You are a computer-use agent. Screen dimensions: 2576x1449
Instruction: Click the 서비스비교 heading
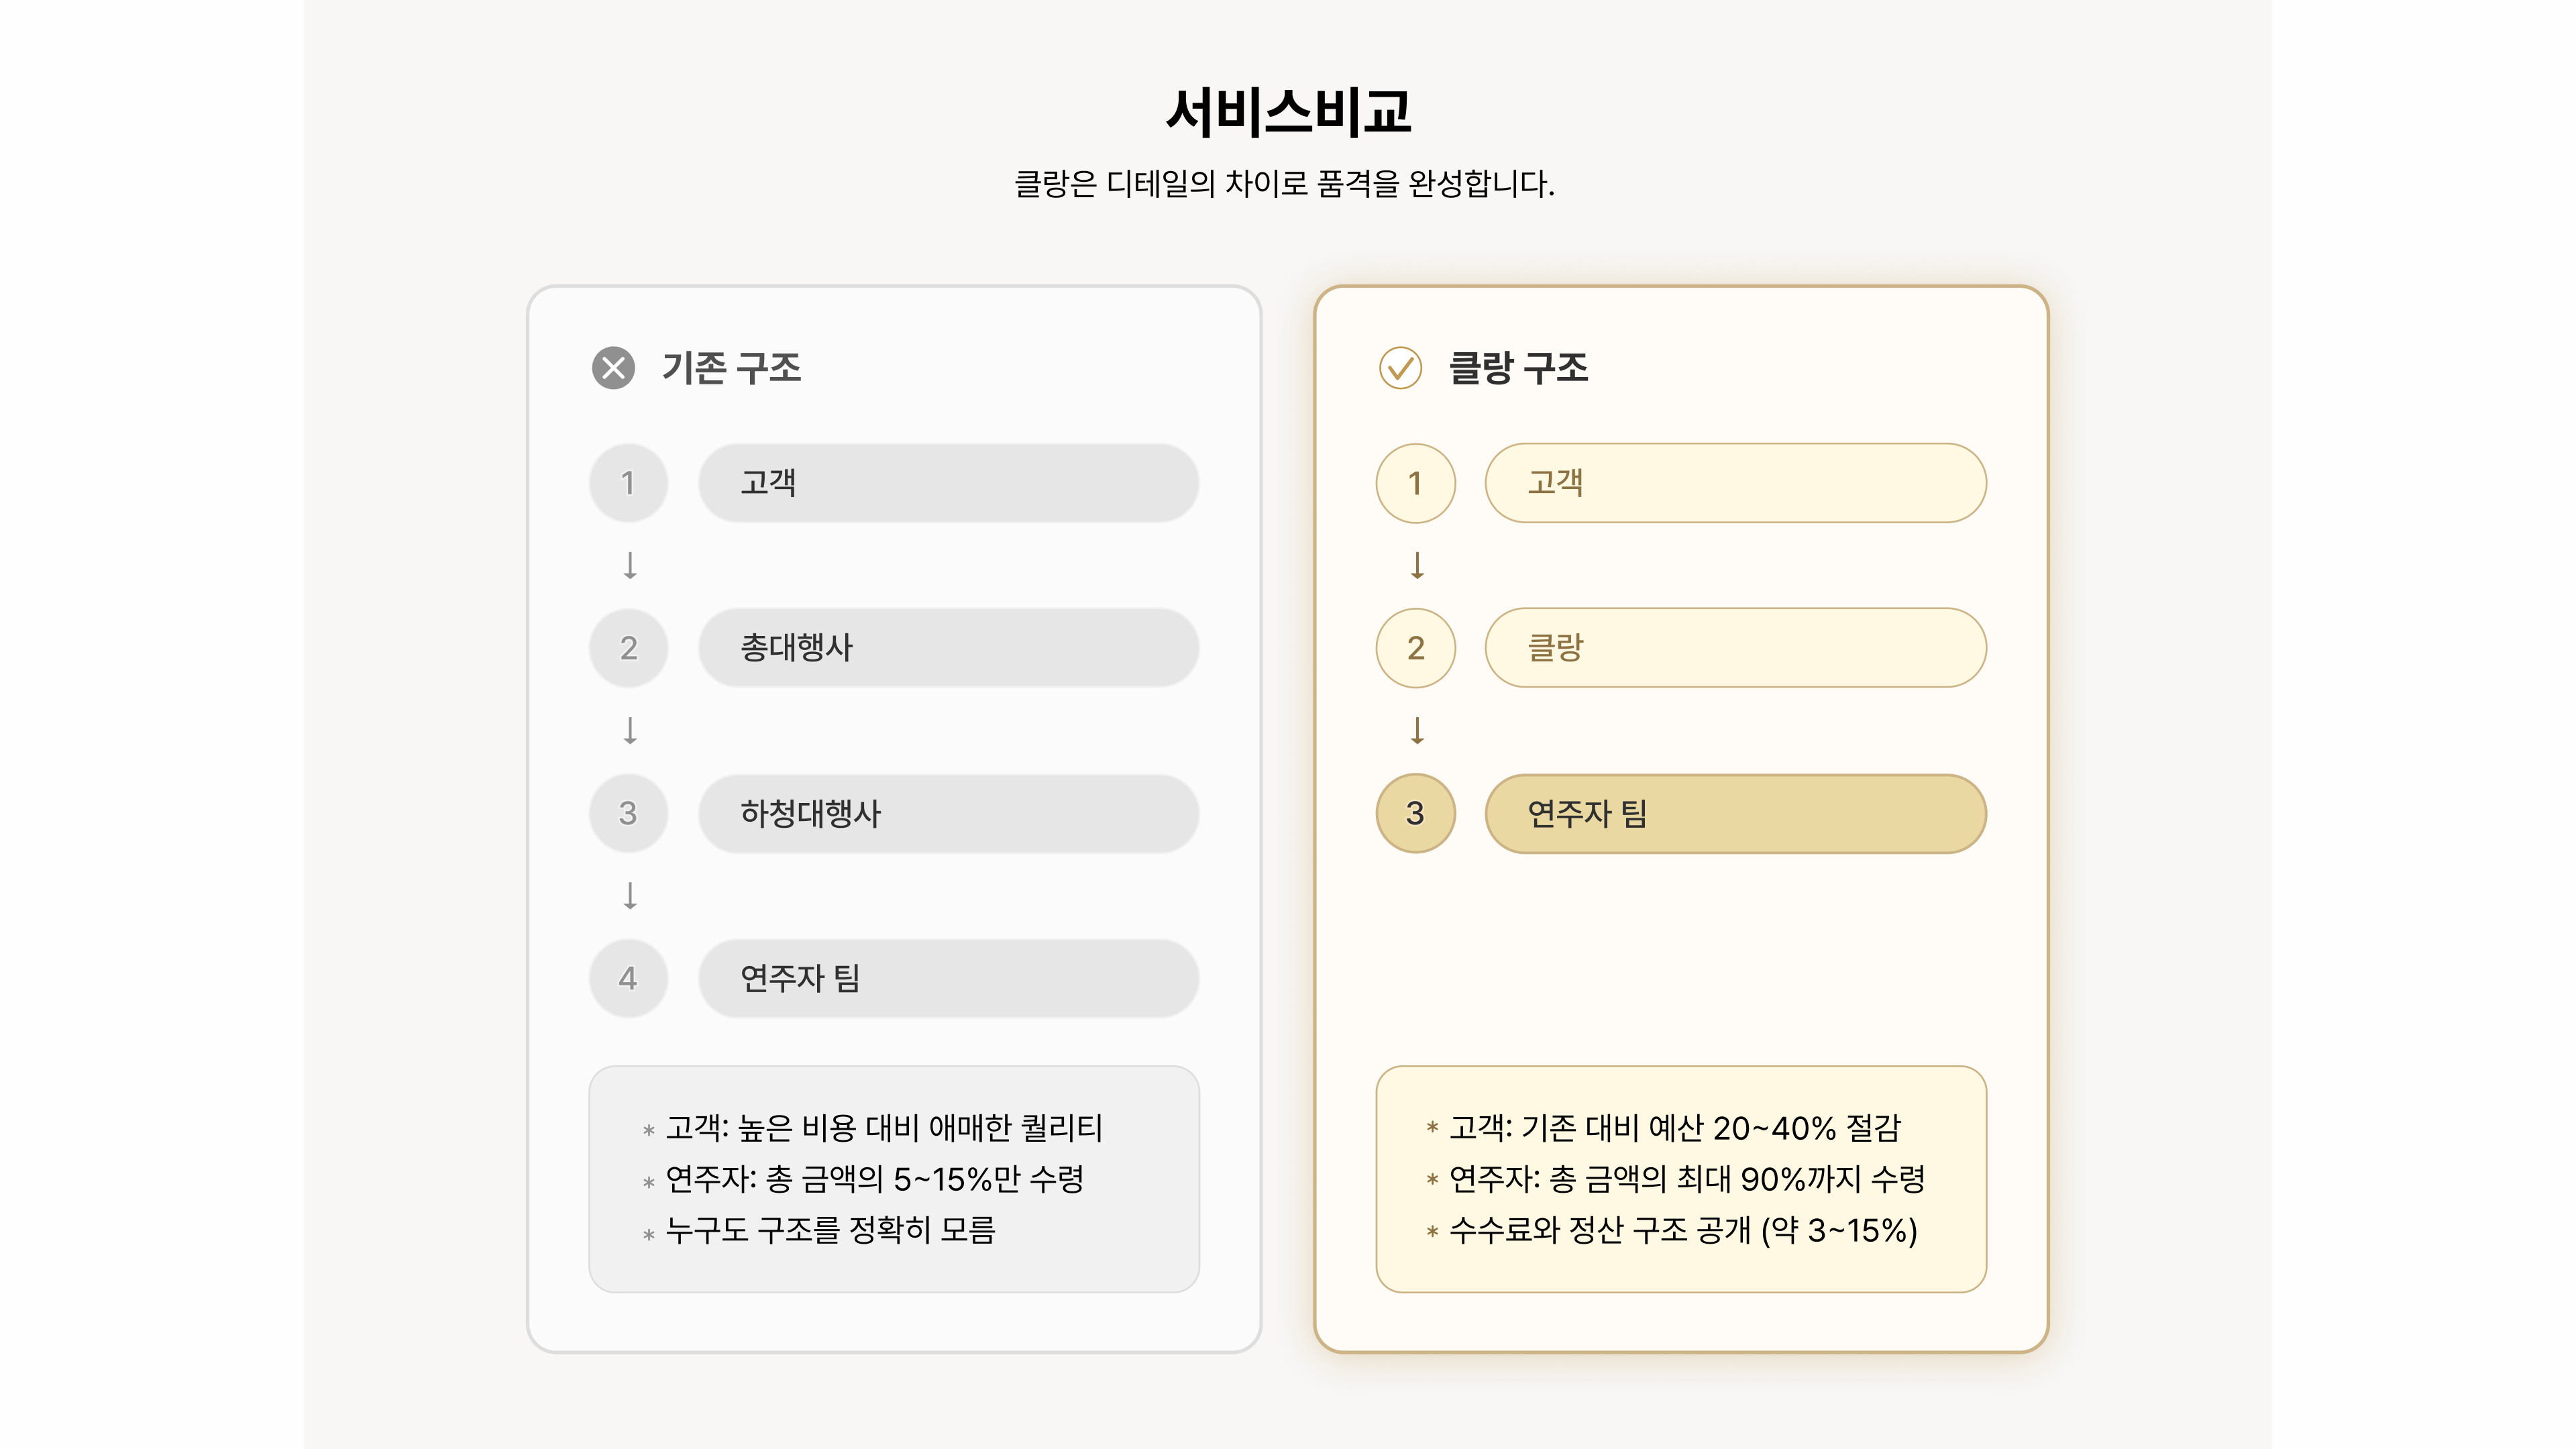pos(1288,110)
